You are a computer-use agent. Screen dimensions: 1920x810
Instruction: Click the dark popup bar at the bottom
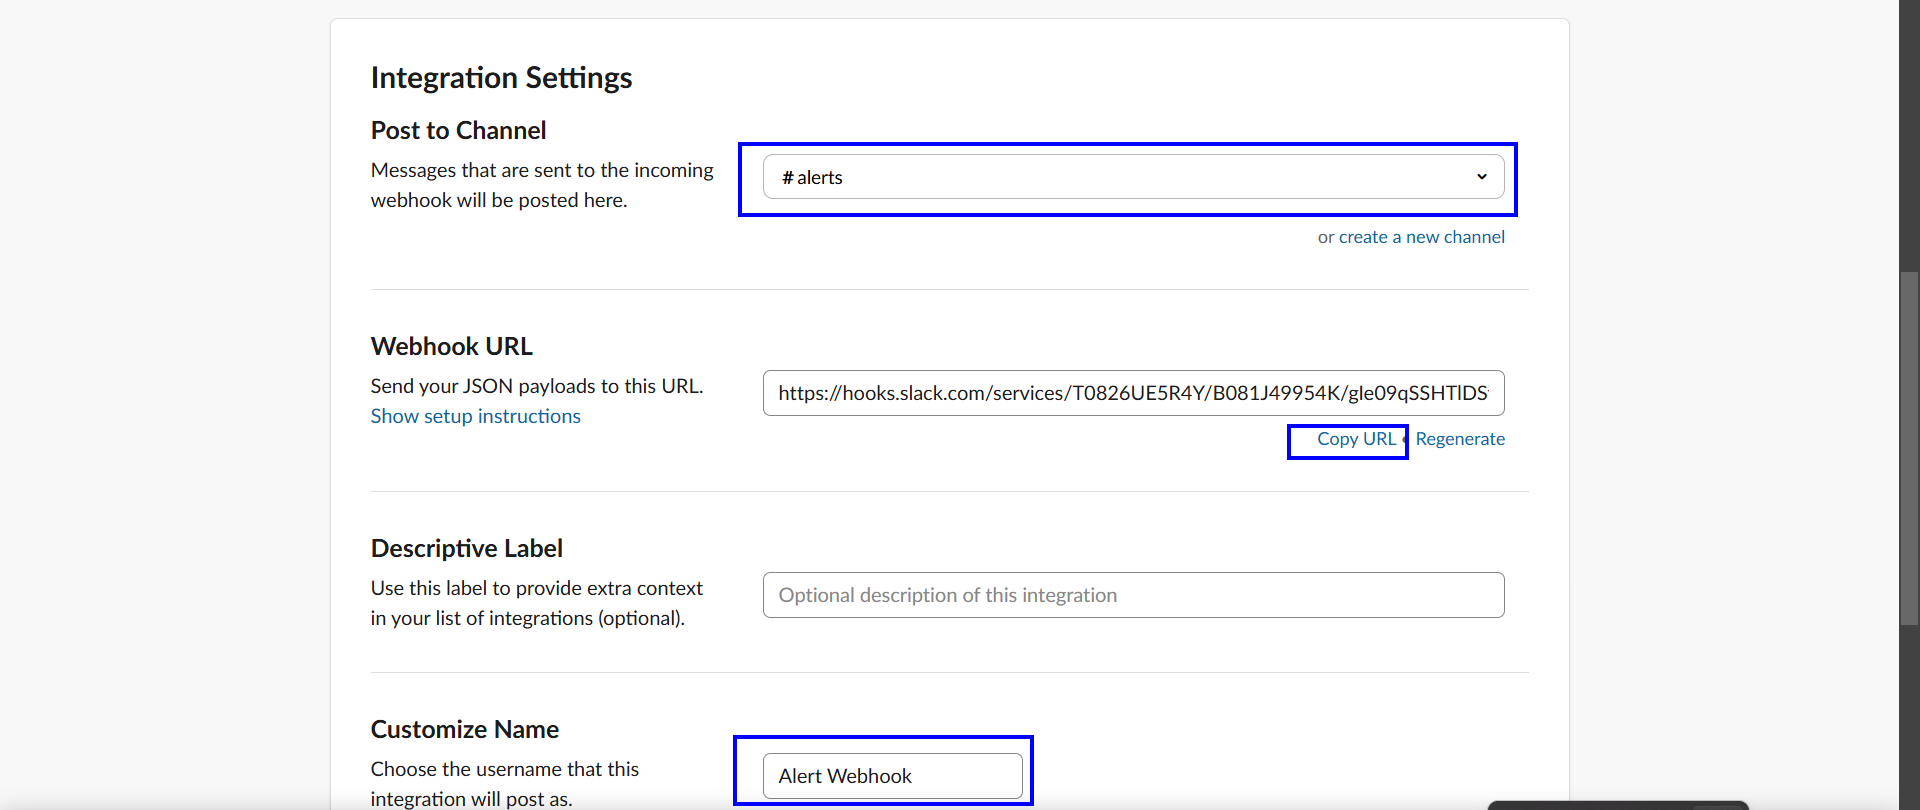tap(1617, 805)
